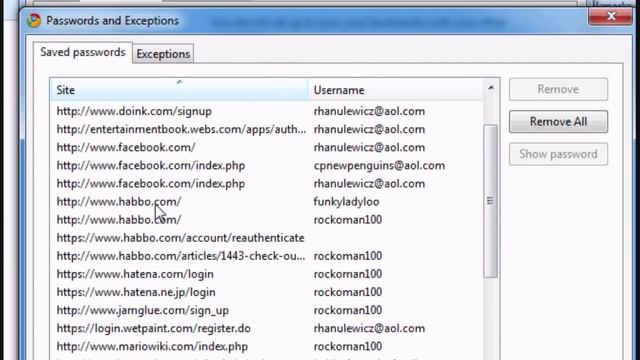Viewport: 640px width, 360px height.
Task: Click the username cpnewpenguins@aol.com
Action: pos(379,166)
